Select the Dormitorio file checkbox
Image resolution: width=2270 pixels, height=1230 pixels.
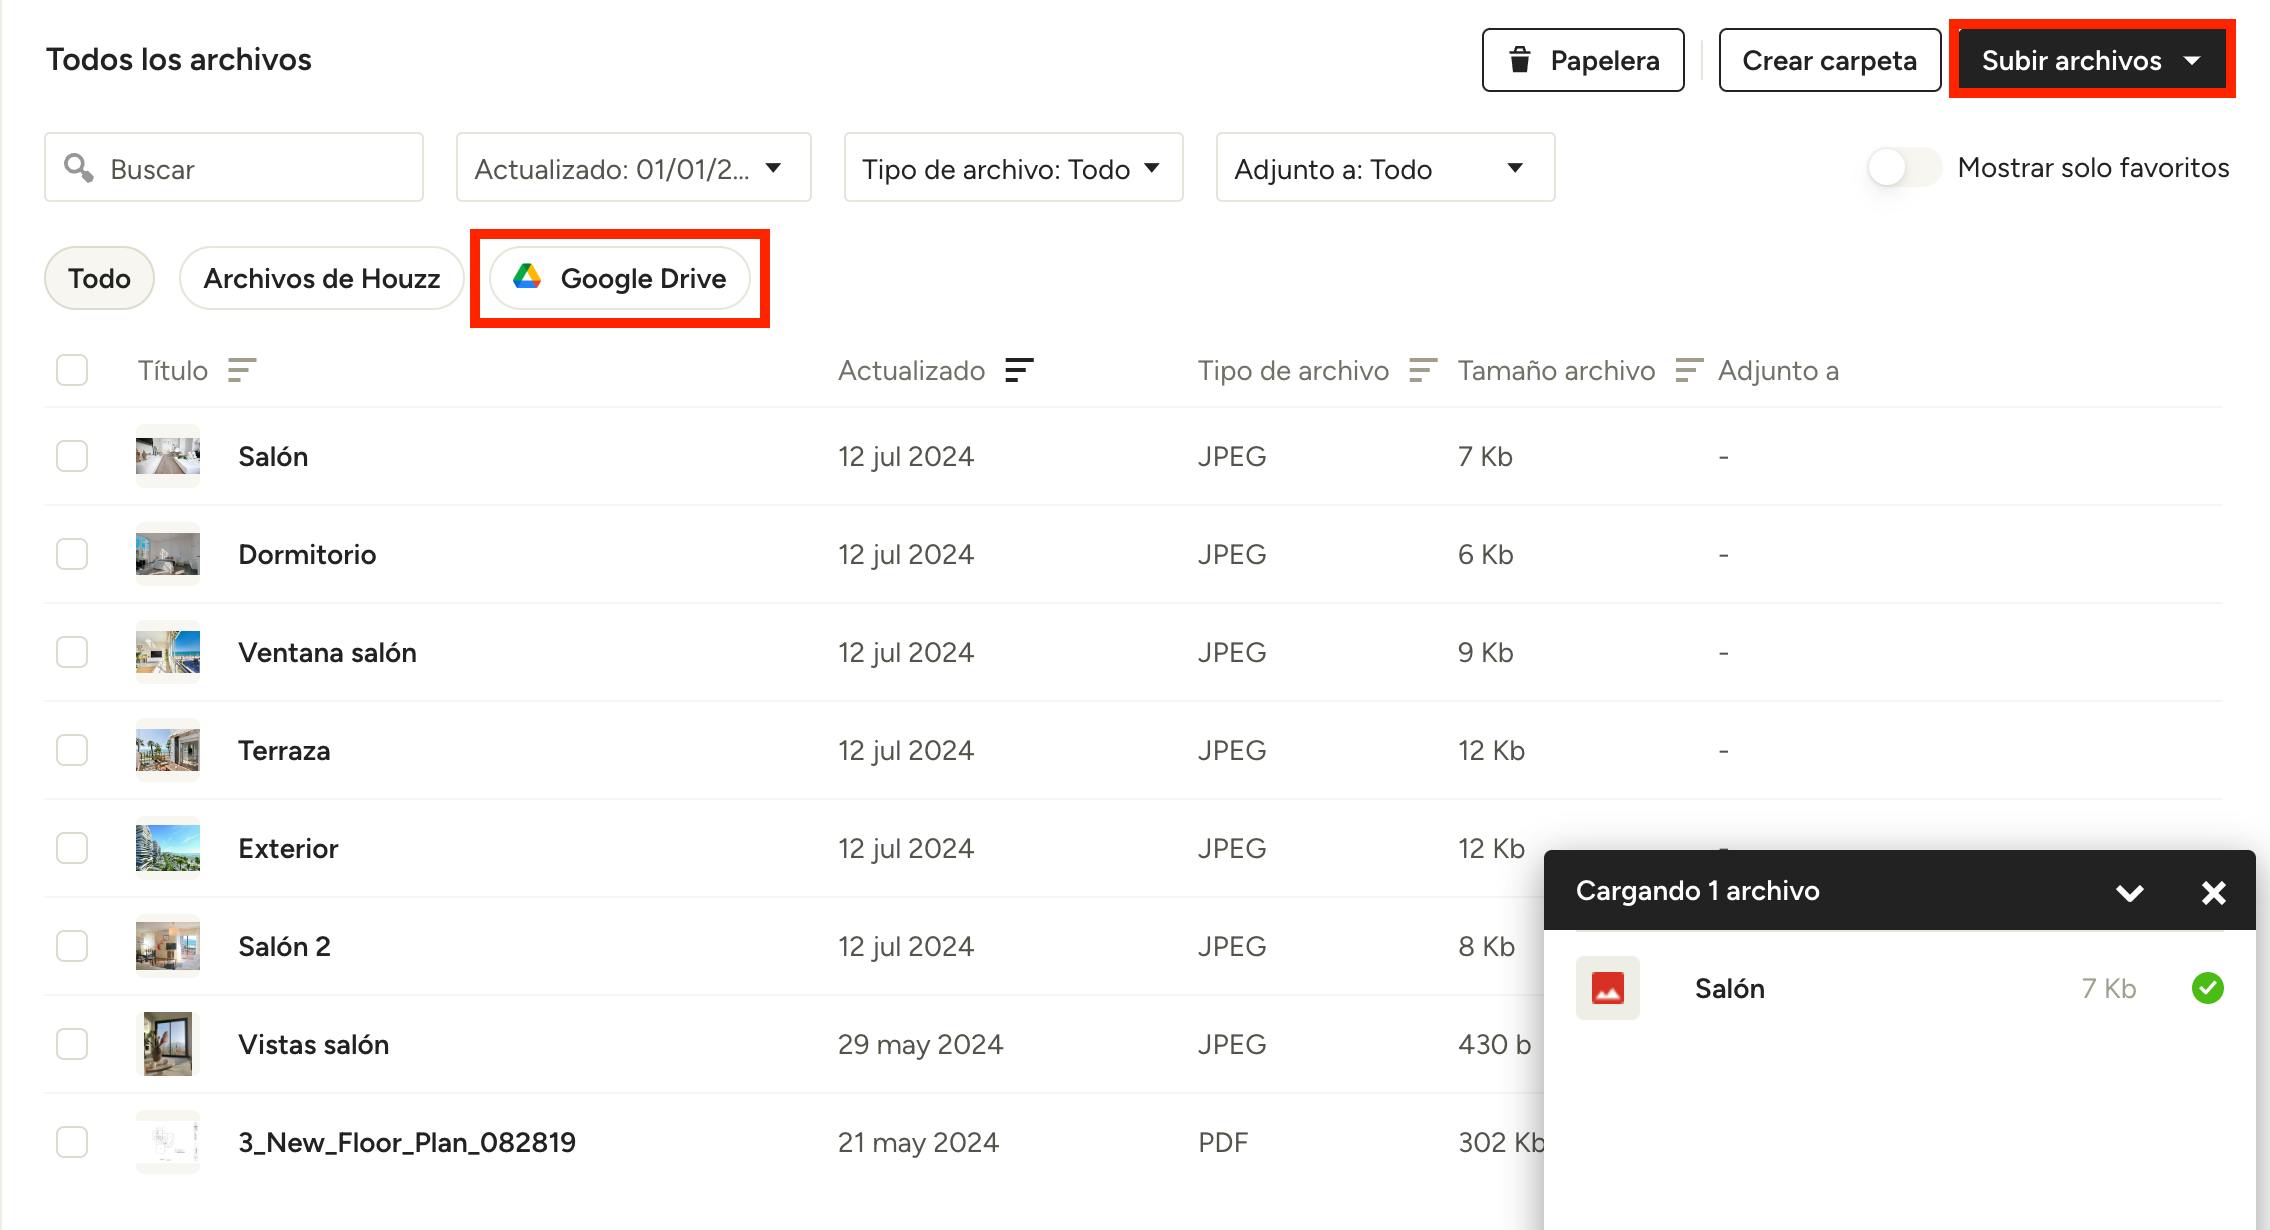72,554
